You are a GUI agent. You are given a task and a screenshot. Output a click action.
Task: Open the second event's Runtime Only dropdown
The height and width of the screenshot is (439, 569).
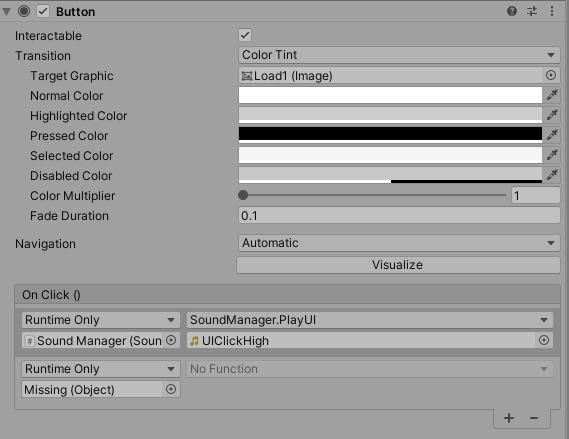(x=101, y=369)
